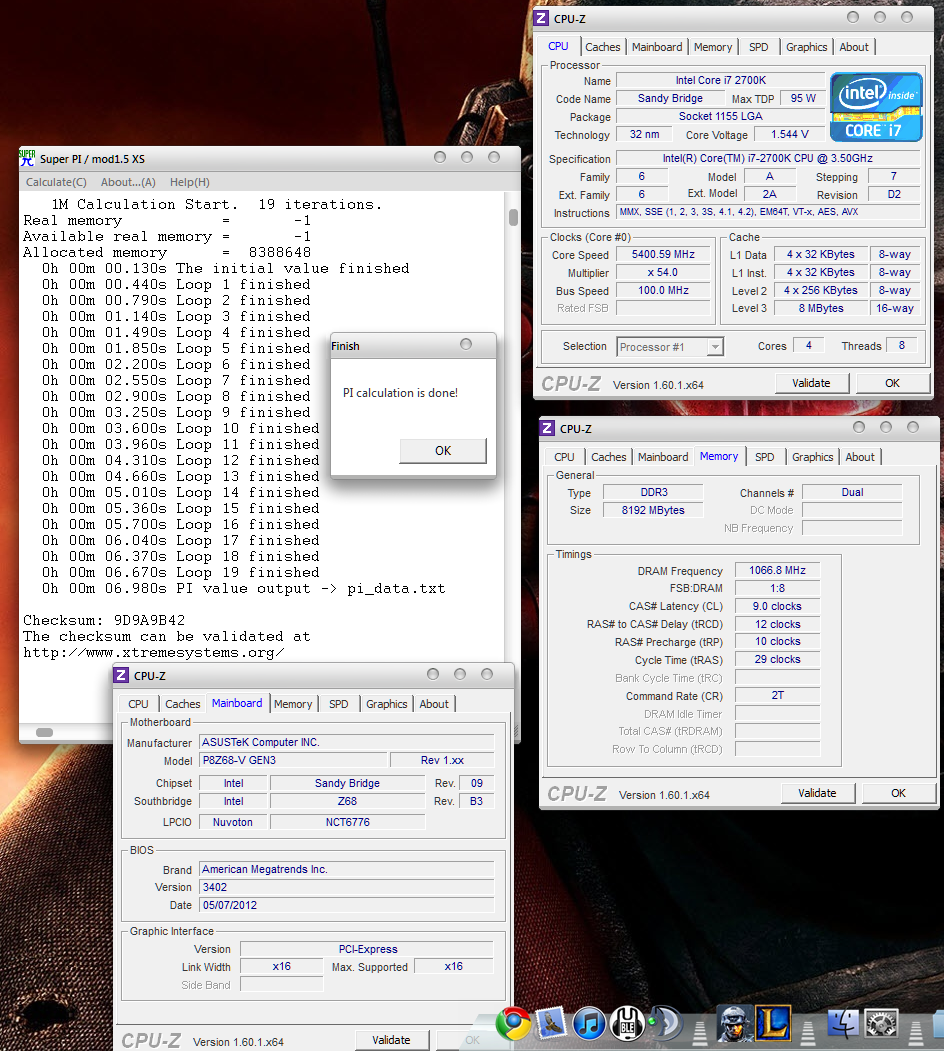
Task: Click the Super PI vertical scrollbar
Action: point(513,218)
